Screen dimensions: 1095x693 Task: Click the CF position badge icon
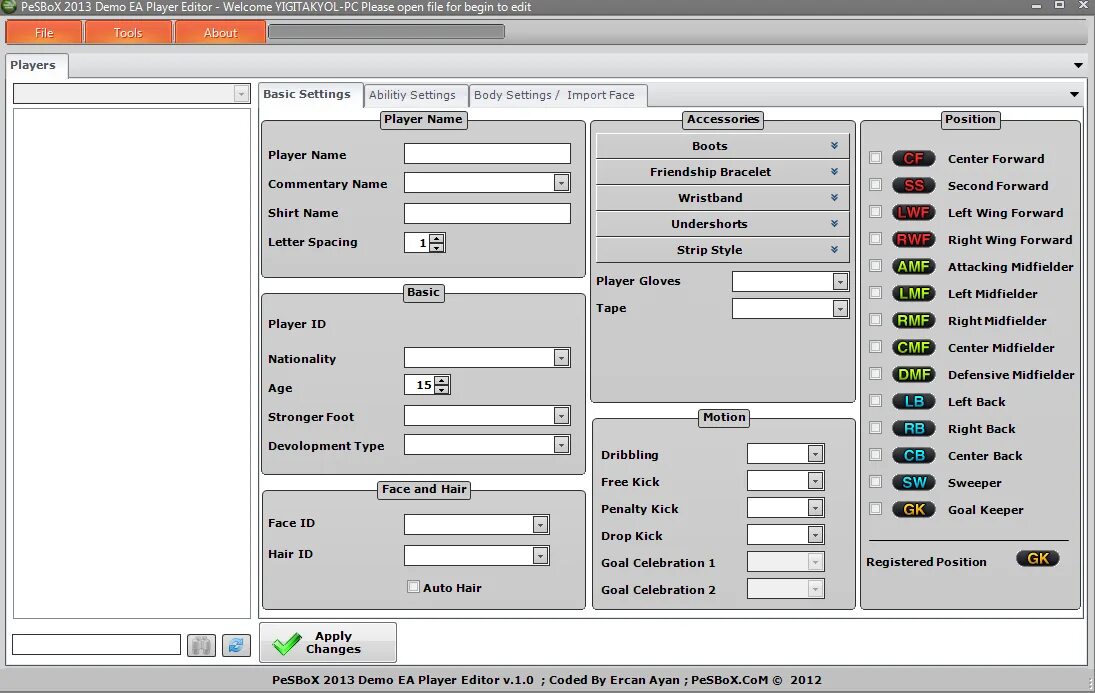[913, 159]
